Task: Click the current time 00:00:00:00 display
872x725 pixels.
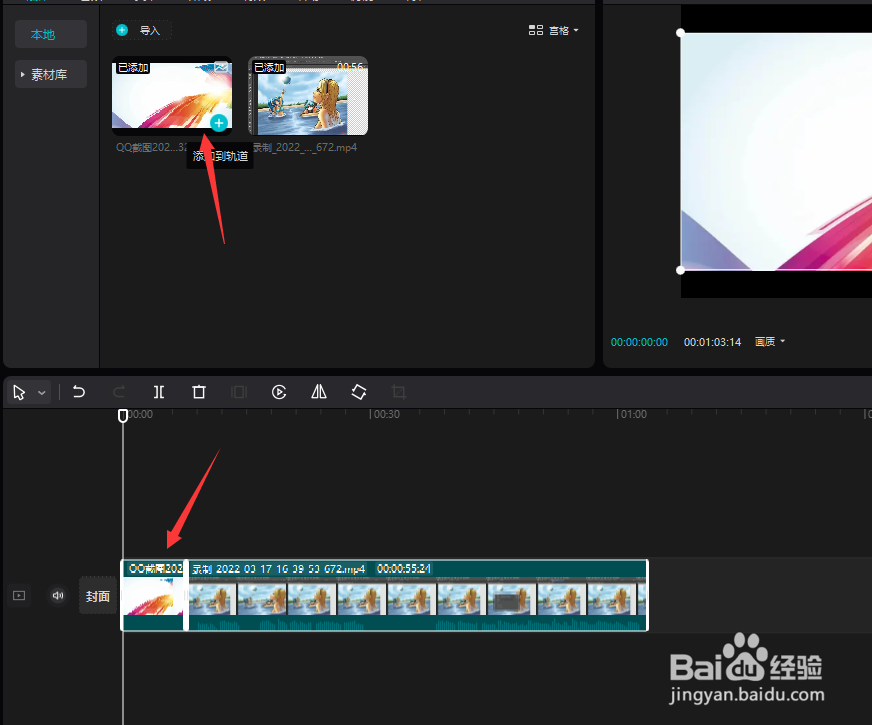Action: [639, 342]
